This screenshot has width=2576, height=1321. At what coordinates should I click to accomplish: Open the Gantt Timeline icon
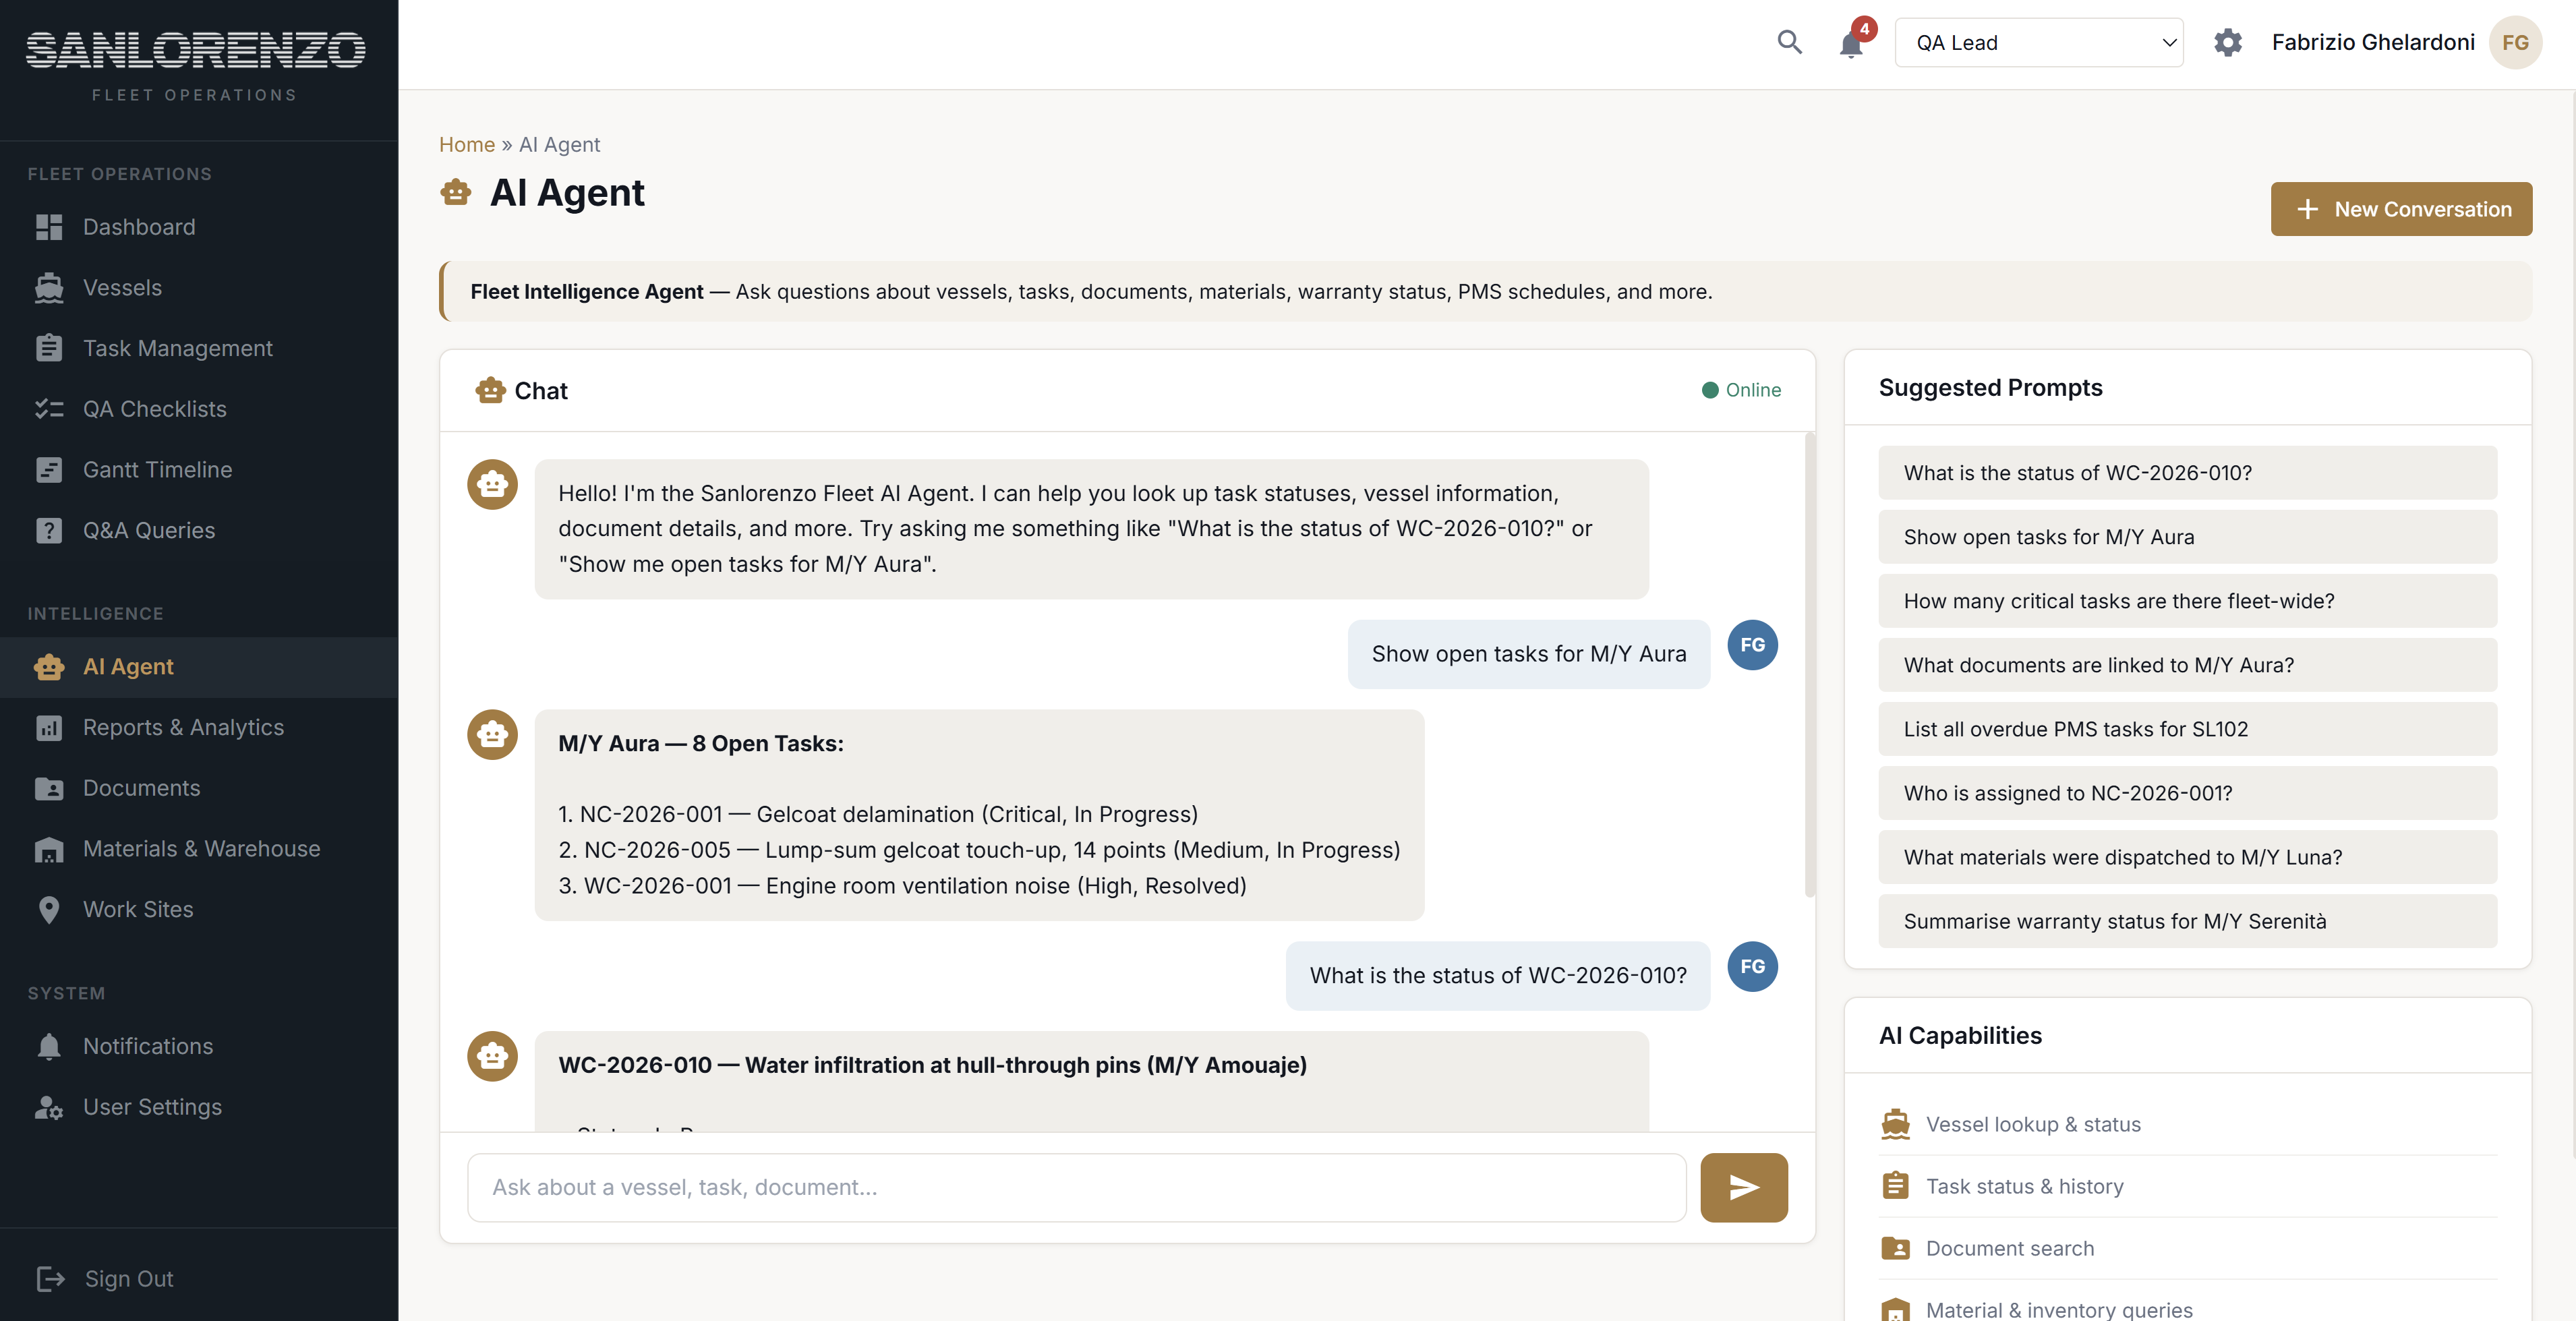49,469
